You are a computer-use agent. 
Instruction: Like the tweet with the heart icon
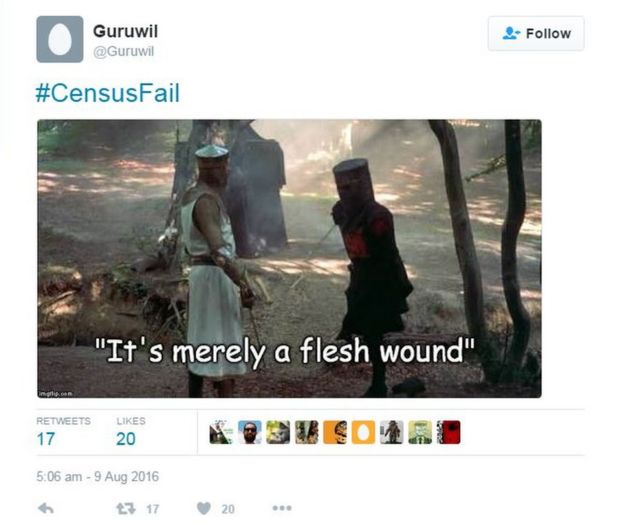pyautogui.click(x=204, y=508)
